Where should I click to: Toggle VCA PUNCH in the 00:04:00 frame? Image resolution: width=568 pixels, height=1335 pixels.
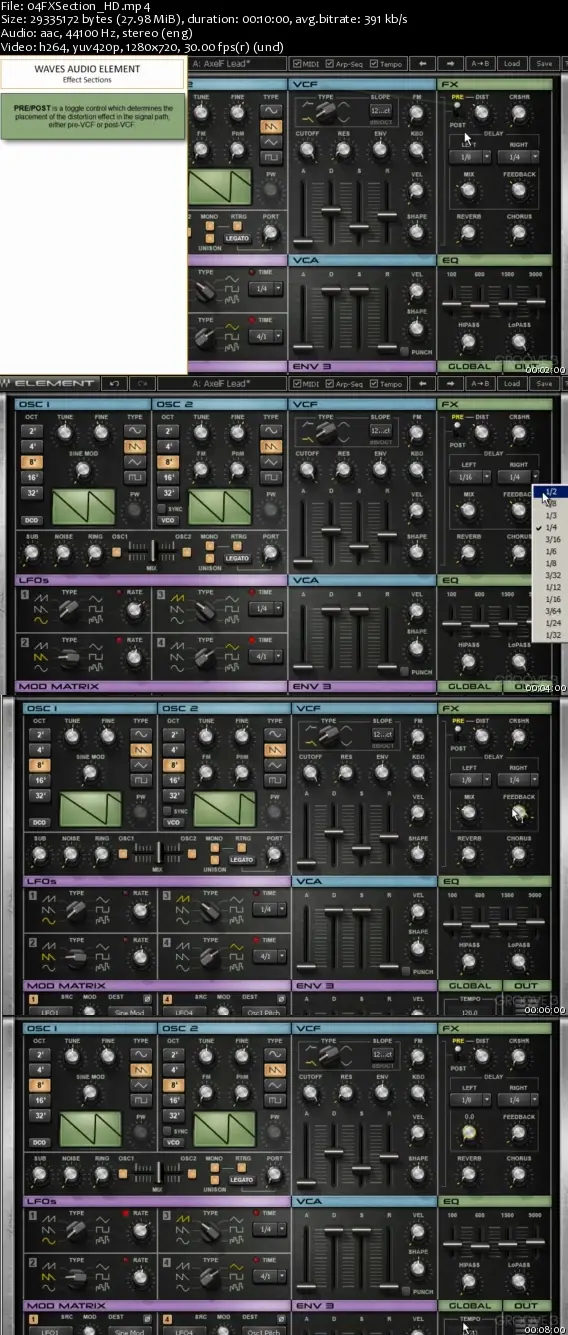click(x=404, y=672)
